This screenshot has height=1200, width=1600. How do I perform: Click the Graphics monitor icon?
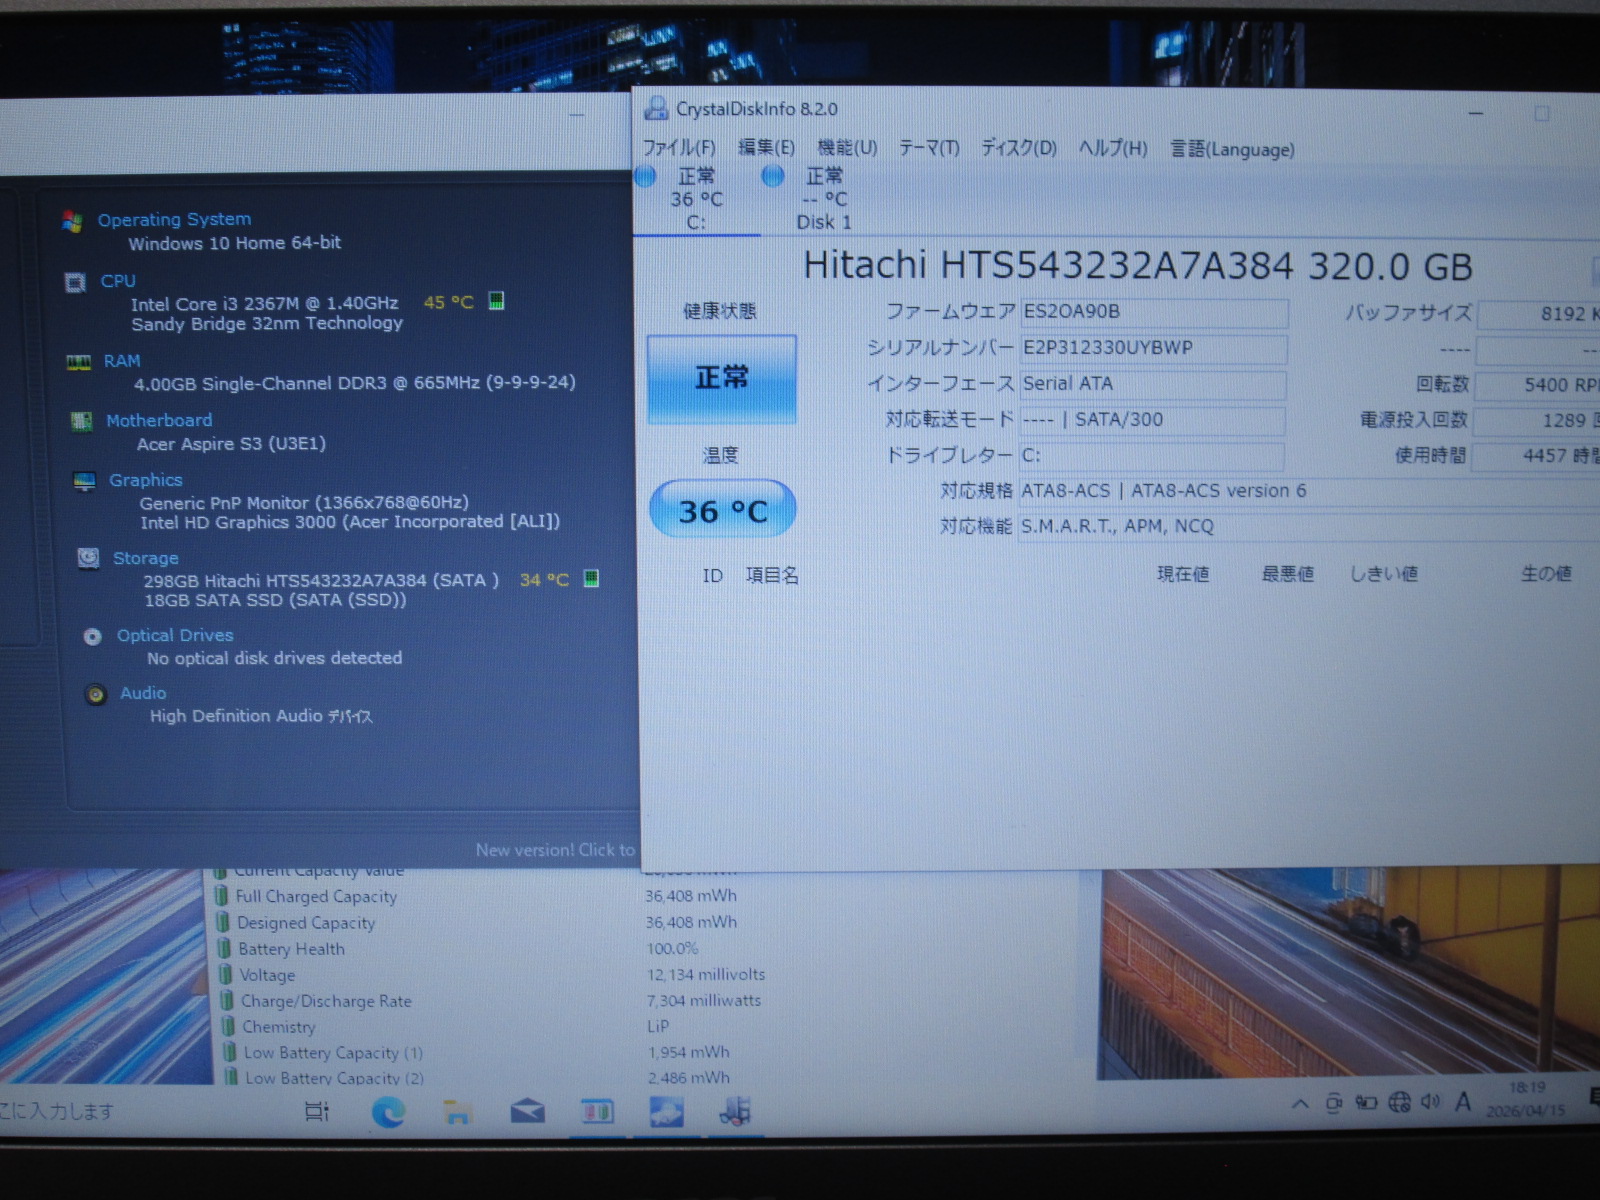click(x=85, y=481)
